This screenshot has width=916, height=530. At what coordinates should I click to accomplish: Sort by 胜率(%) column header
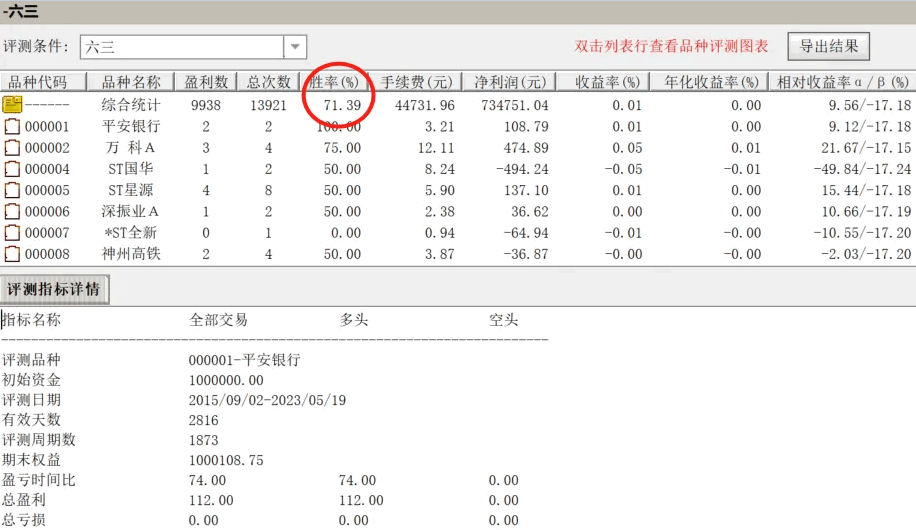334,82
